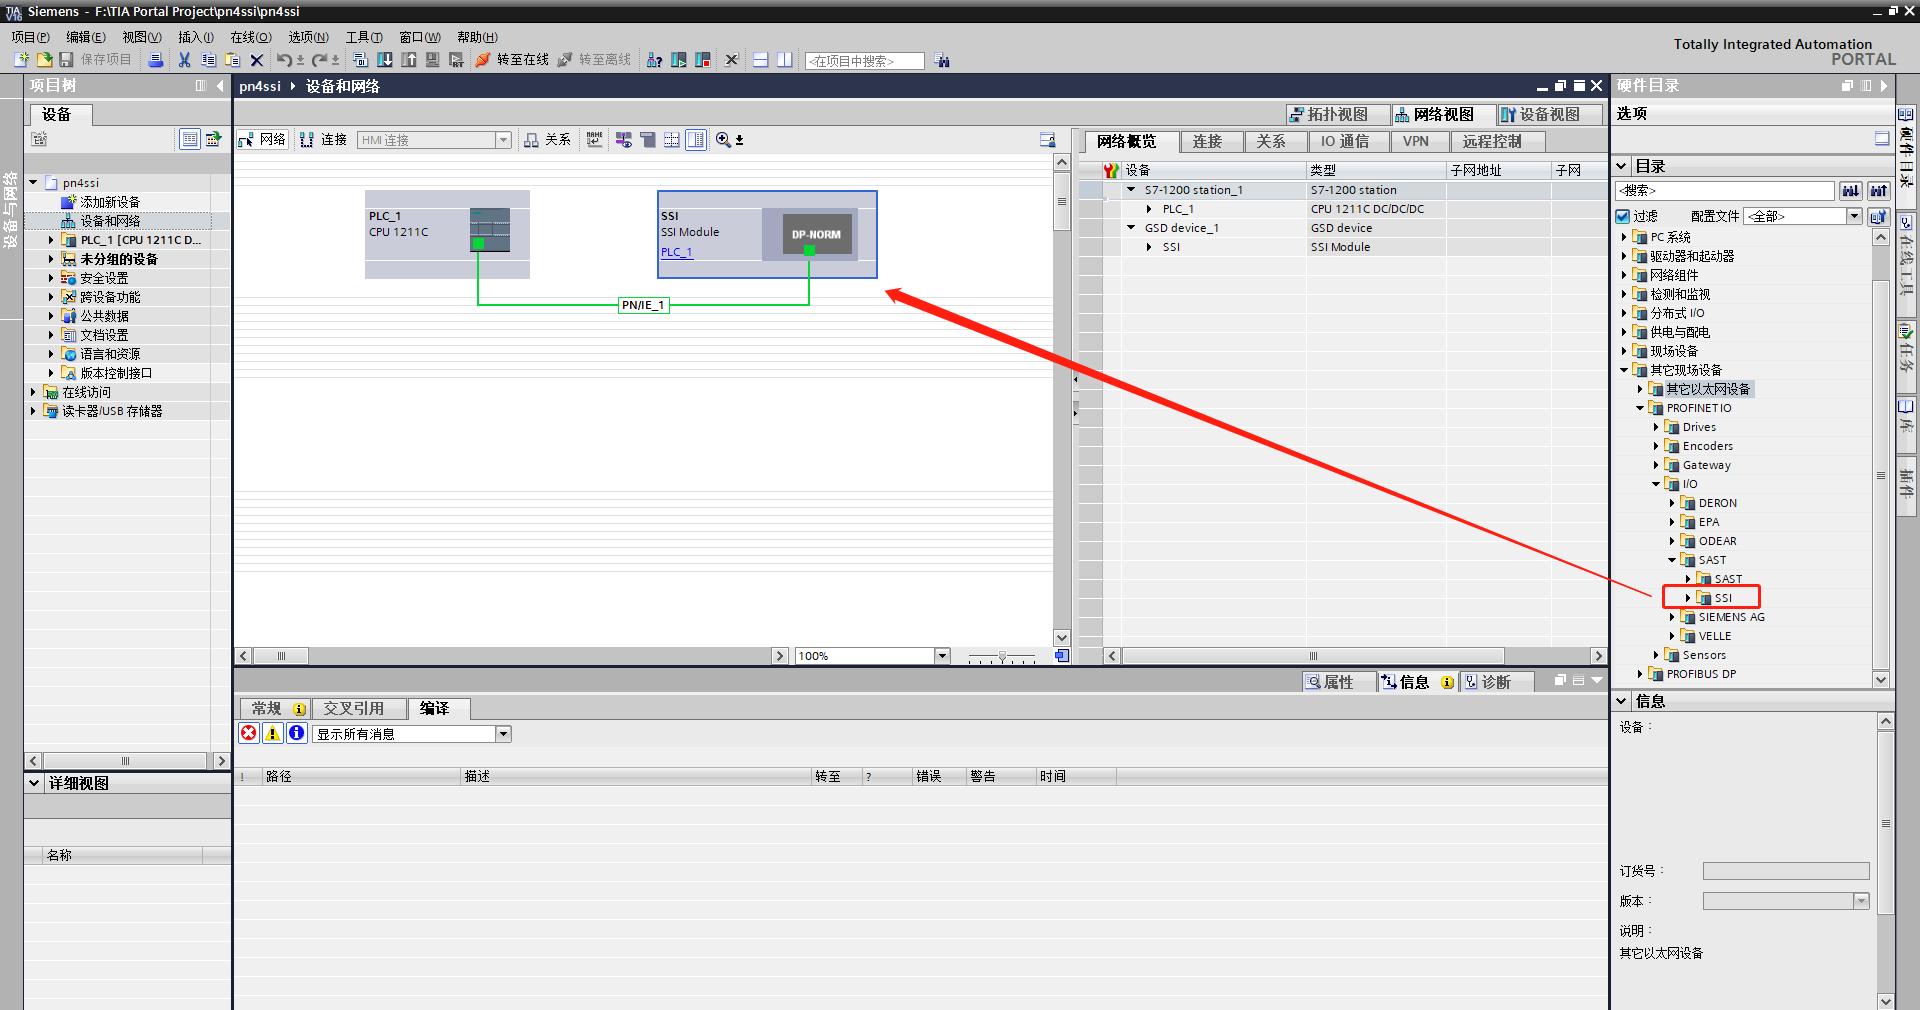The height and width of the screenshot is (1010, 1920).
Task: Switch to the 设备视图 device view tab
Action: click(x=1549, y=114)
